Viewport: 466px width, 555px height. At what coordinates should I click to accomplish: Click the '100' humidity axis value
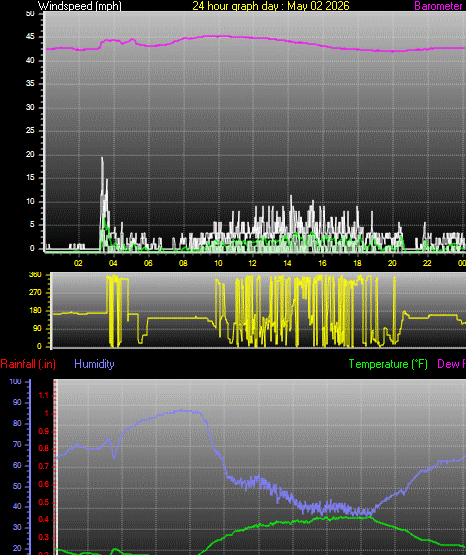[16, 382]
